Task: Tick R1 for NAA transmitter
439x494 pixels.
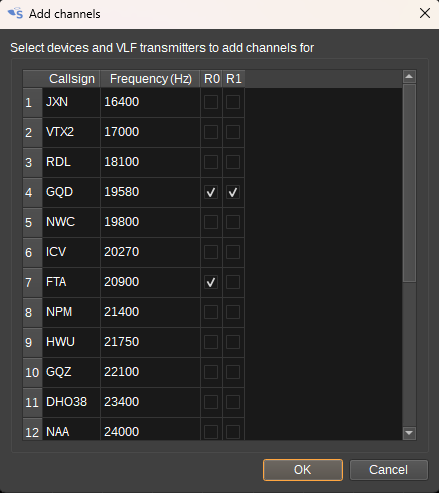Action: [233, 432]
